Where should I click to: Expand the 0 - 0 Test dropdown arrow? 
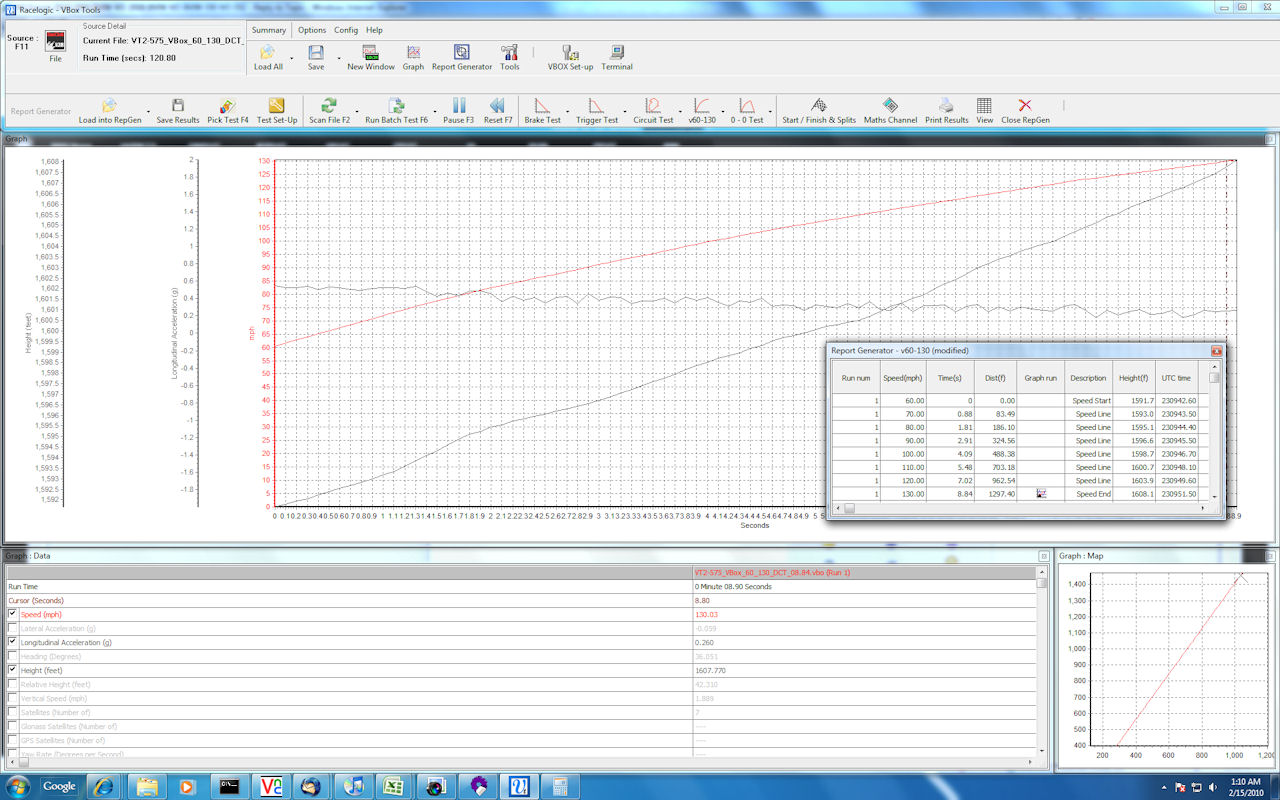coord(770,111)
